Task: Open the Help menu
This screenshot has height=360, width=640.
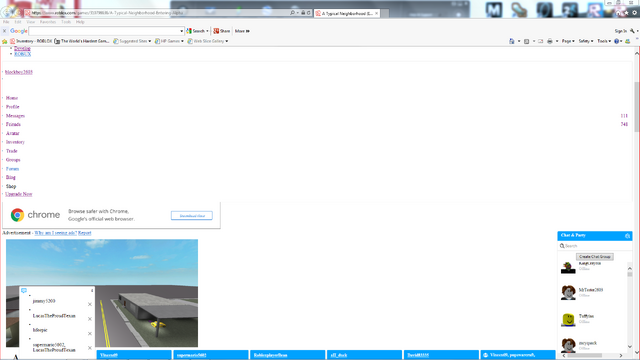Action: [x=80, y=22]
